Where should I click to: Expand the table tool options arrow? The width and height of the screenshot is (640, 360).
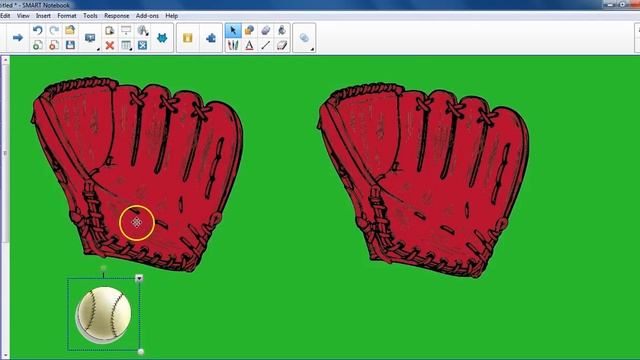tap(131, 49)
